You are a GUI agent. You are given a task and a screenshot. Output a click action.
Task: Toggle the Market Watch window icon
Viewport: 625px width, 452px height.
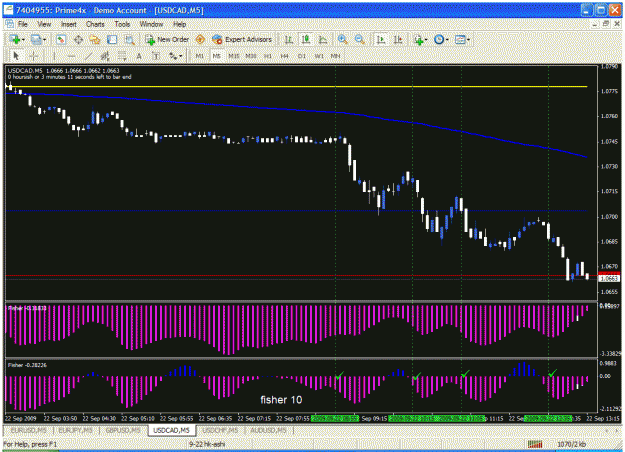pos(61,39)
